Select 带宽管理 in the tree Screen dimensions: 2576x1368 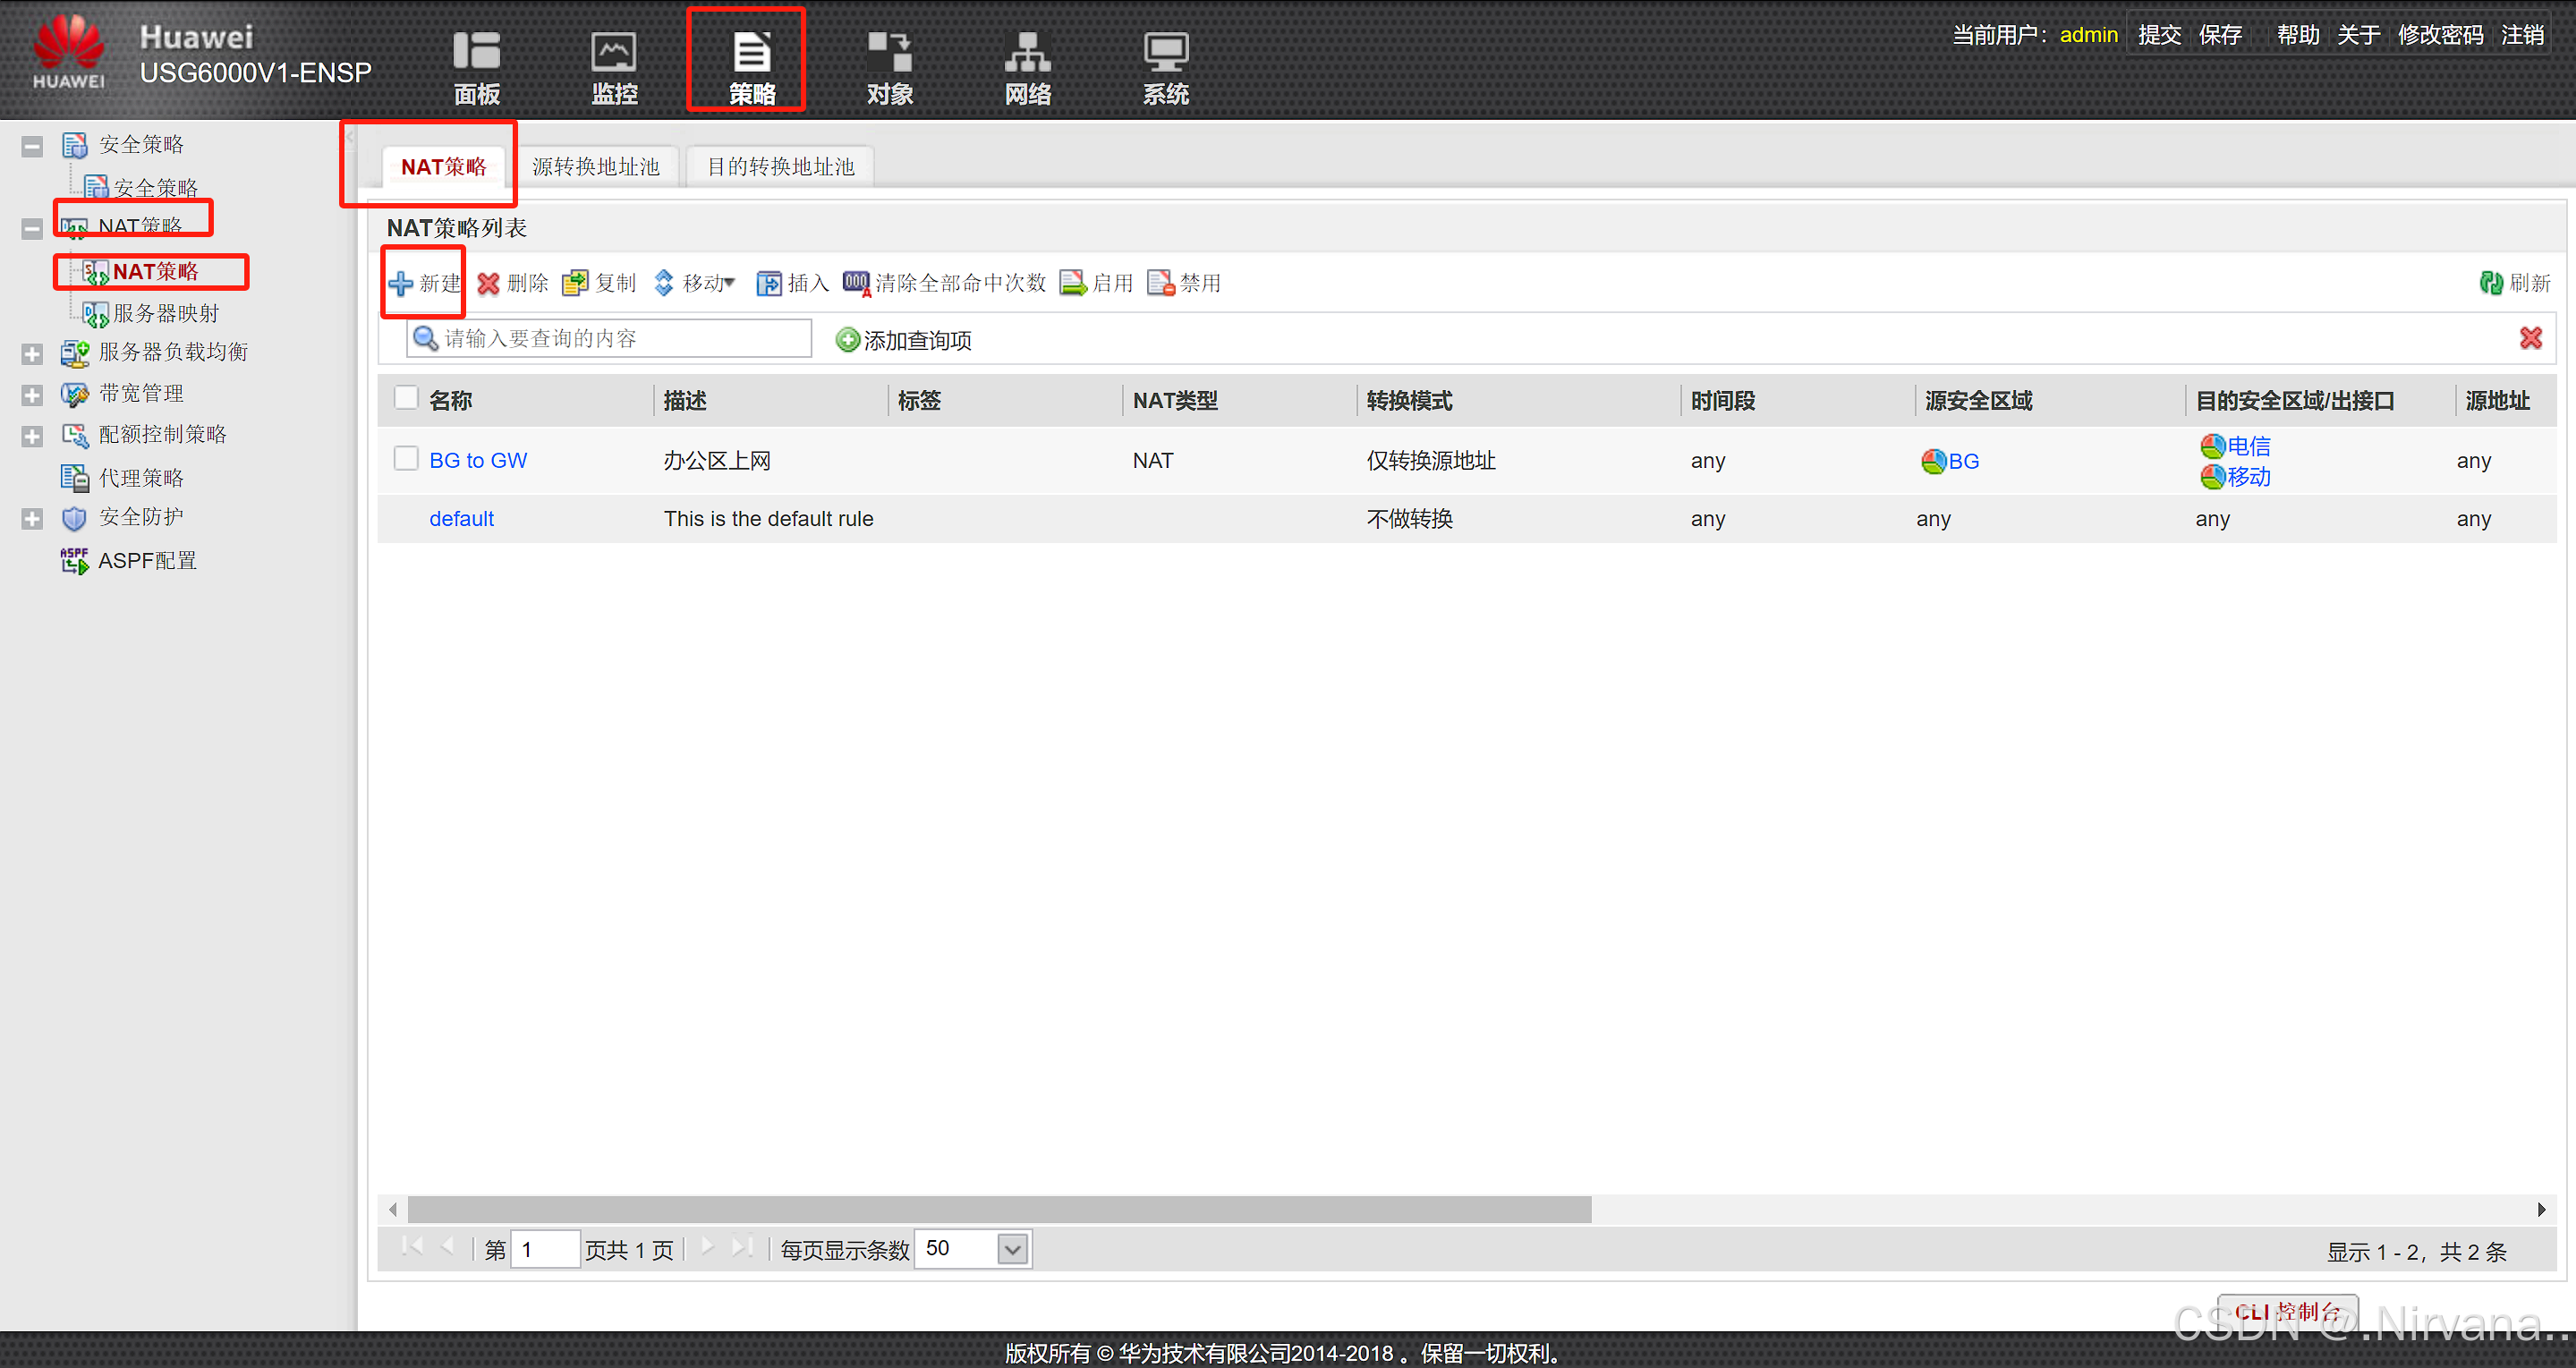[x=122, y=393]
